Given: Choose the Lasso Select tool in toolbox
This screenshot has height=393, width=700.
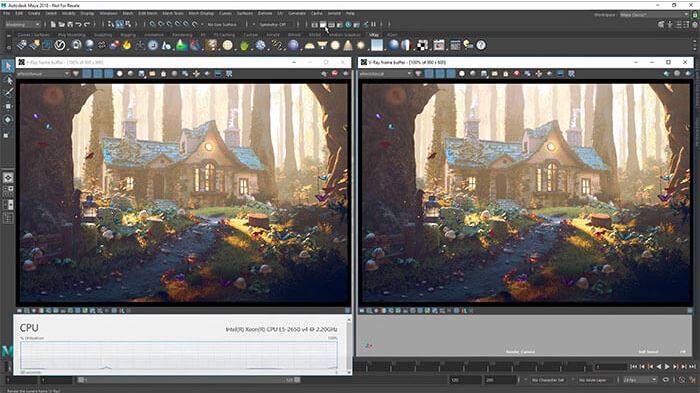Looking at the screenshot, I should [8, 79].
